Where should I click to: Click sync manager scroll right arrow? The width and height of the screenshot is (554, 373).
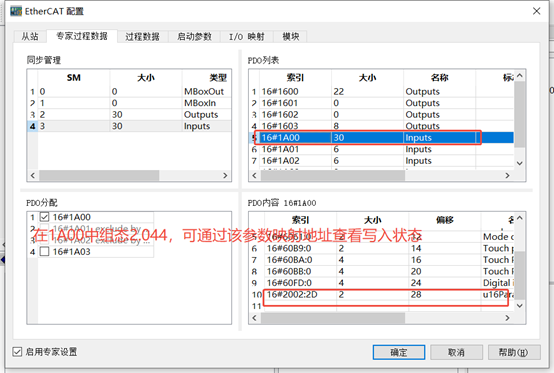[x=225, y=175]
